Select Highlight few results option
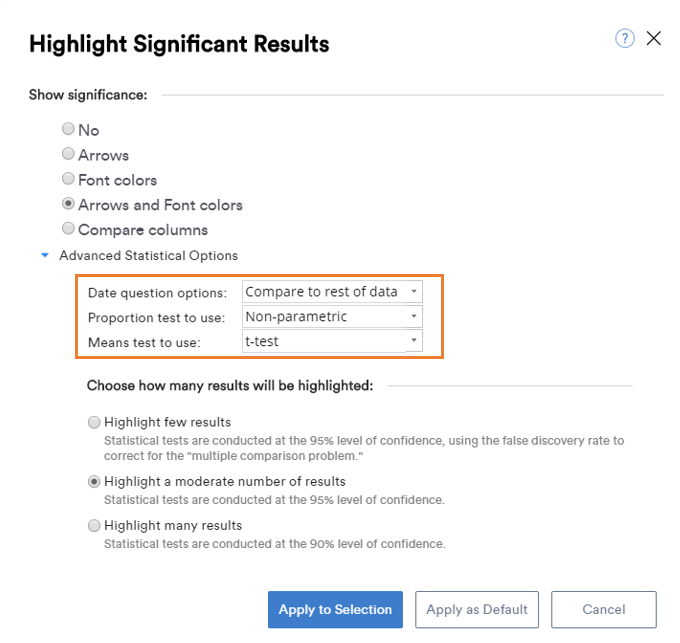Image resolution: width=680 pixels, height=643 pixels. click(x=94, y=422)
